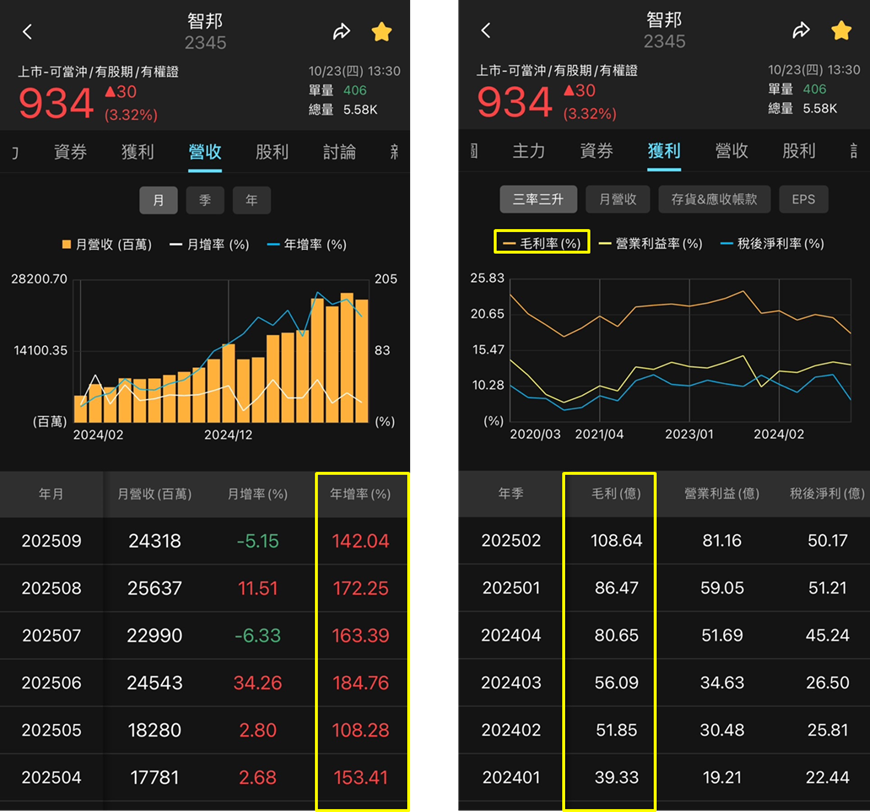The height and width of the screenshot is (812, 870).
Task: Toggle 年增率 (%) legend line
Action: tap(307, 244)
